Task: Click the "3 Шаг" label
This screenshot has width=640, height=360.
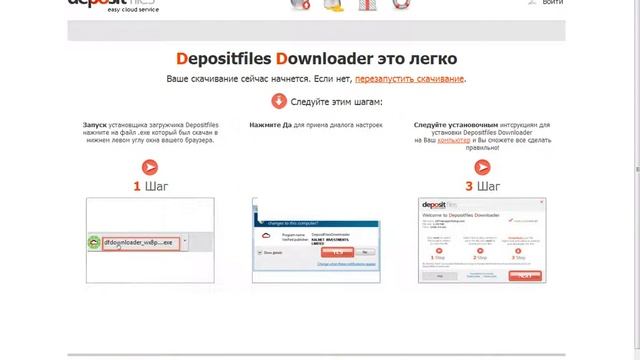Action: [482, 187]
